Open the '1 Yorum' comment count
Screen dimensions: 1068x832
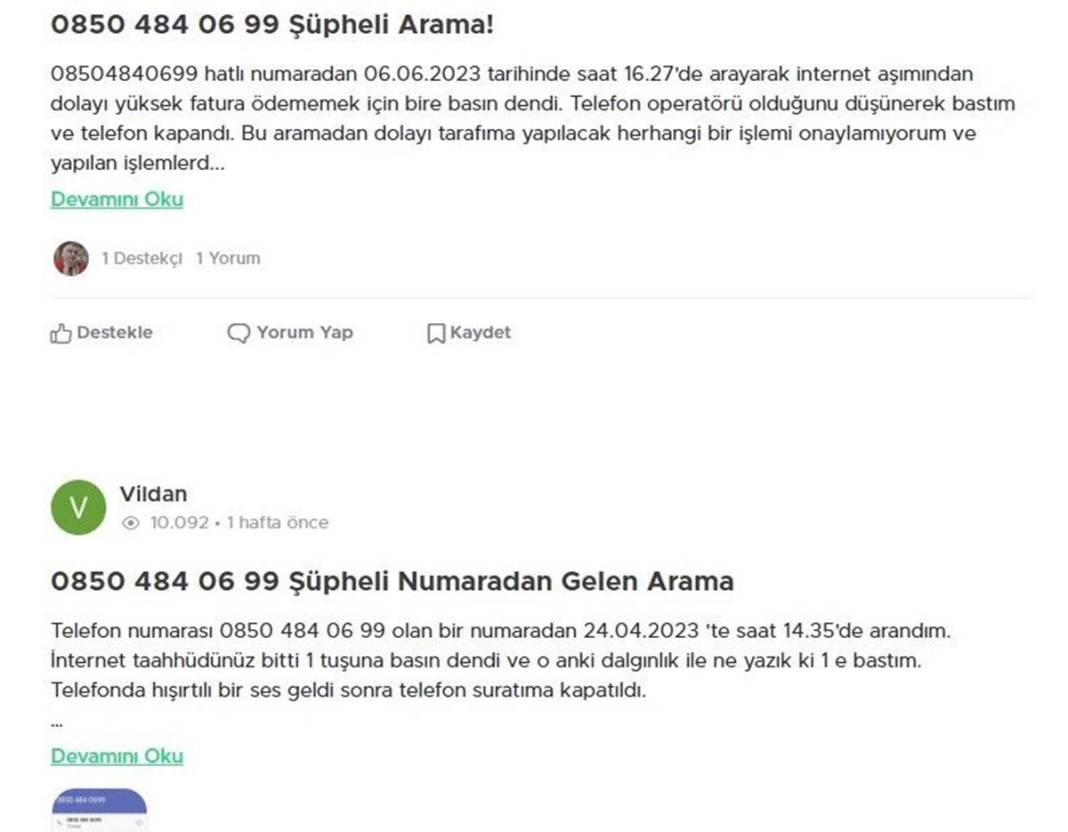click(x=227, y=258)
